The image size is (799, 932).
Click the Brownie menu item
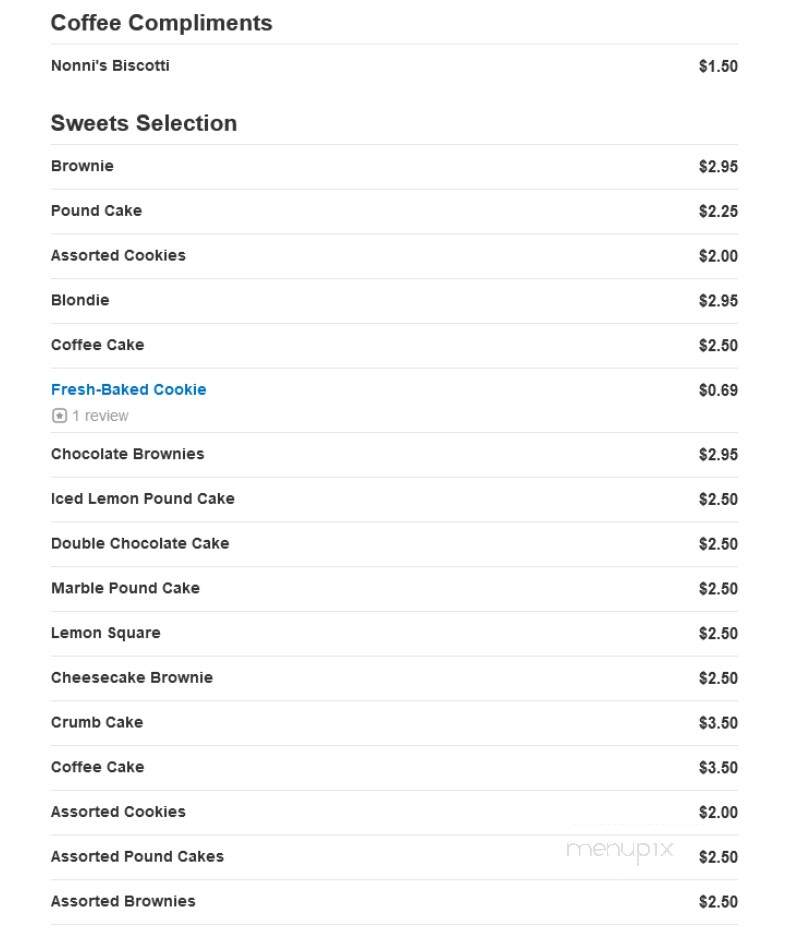(x=82, y=166)
